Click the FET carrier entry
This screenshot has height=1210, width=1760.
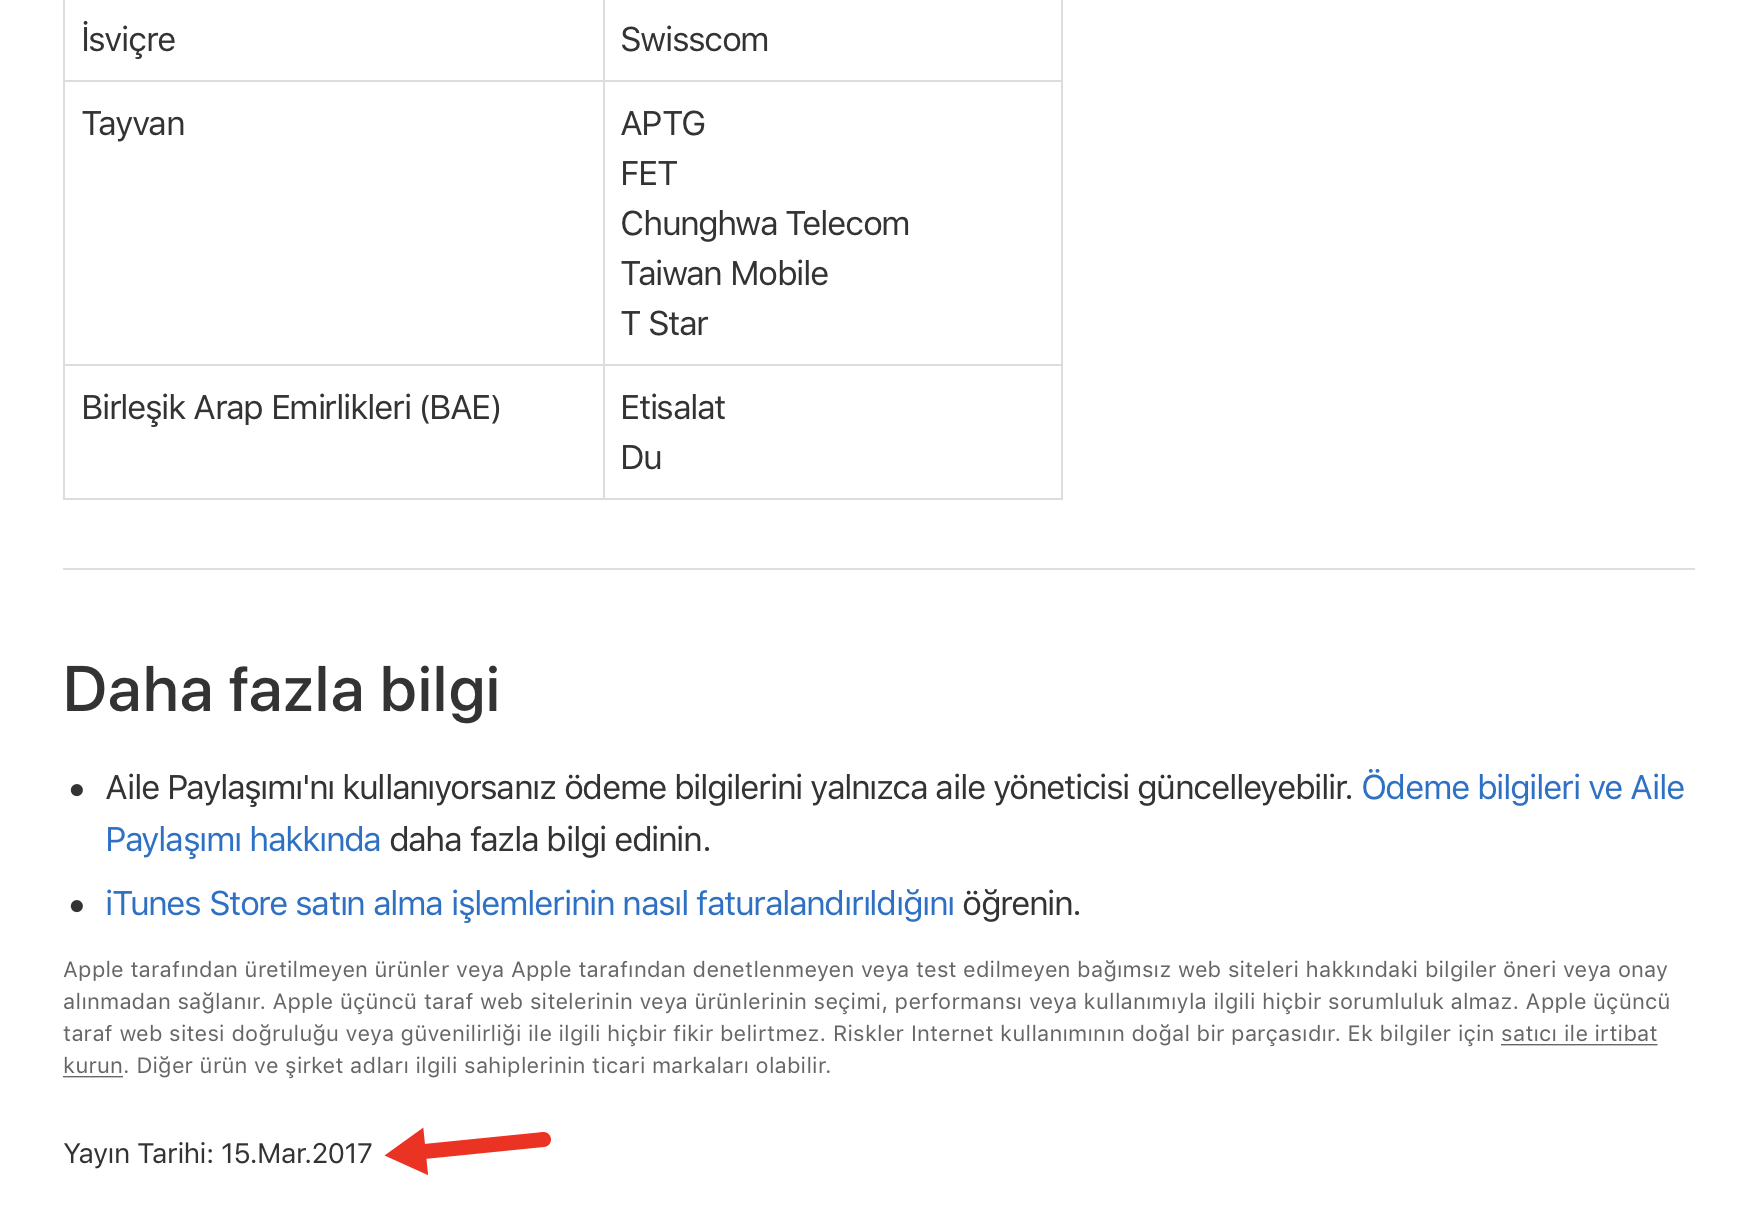point(648,174)
